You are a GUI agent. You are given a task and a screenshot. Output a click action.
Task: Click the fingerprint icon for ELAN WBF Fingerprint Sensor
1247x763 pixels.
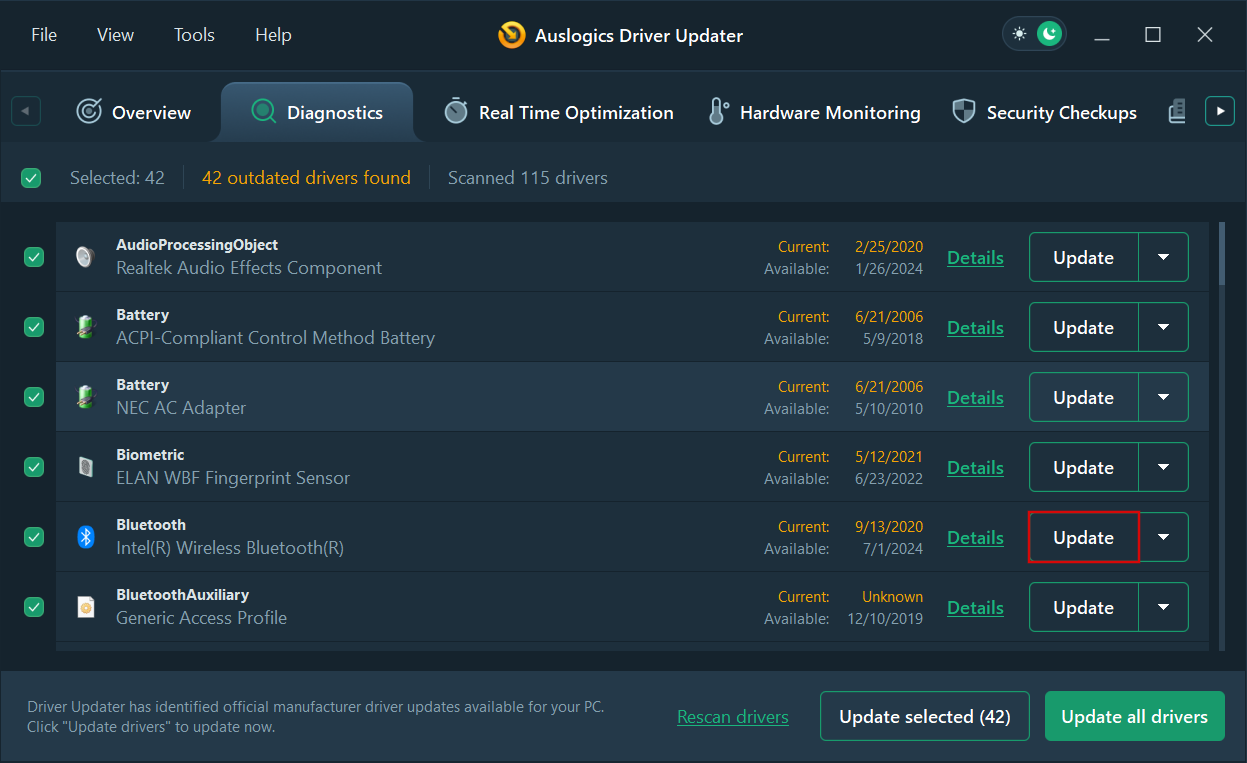(x=86, y=467)
